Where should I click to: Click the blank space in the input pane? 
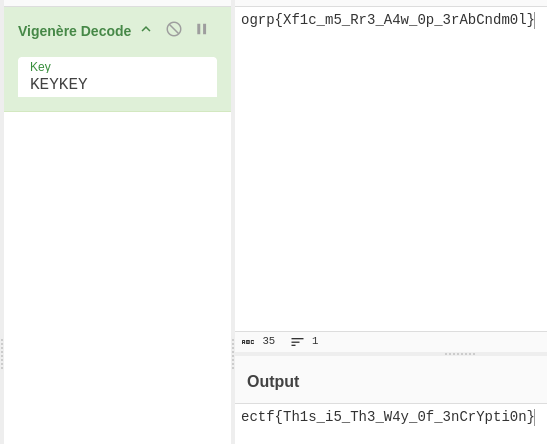391,174
